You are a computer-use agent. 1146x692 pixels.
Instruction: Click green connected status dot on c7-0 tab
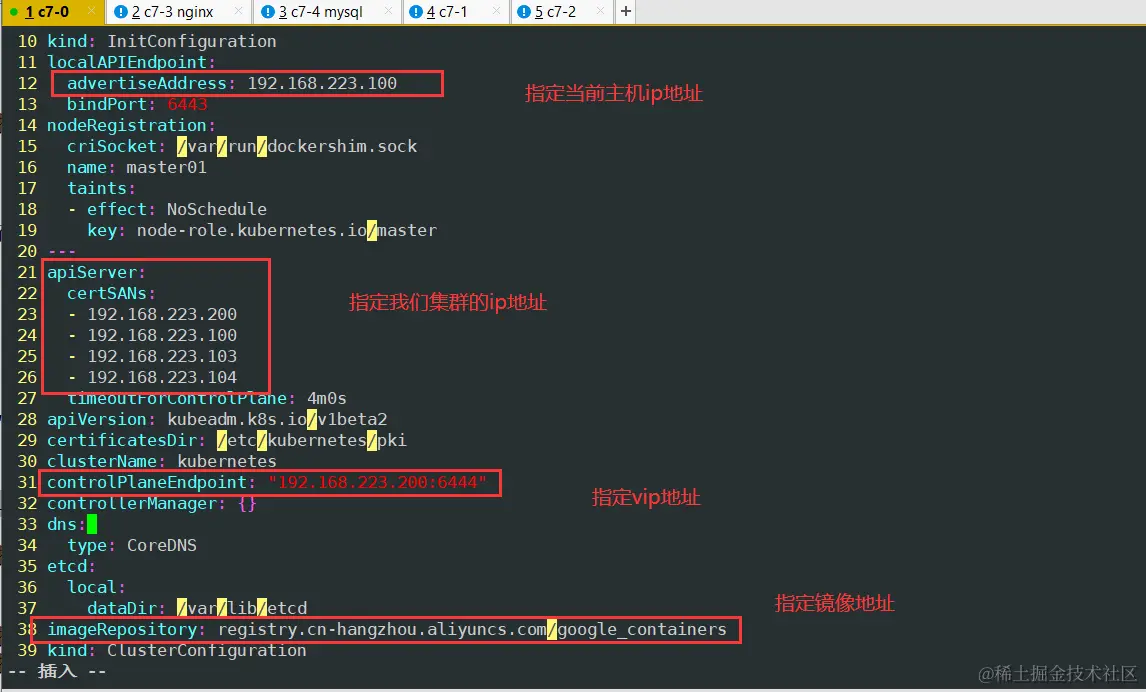pyautogui.click(x=14, y=12)
